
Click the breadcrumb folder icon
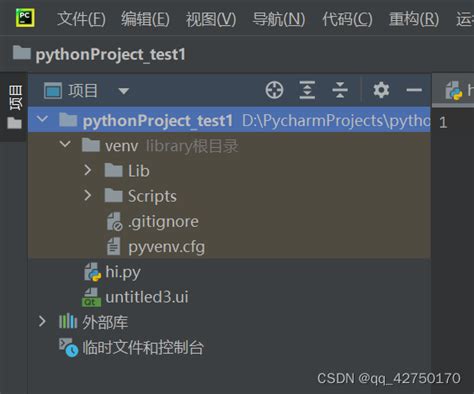click(x=22, y=53)
